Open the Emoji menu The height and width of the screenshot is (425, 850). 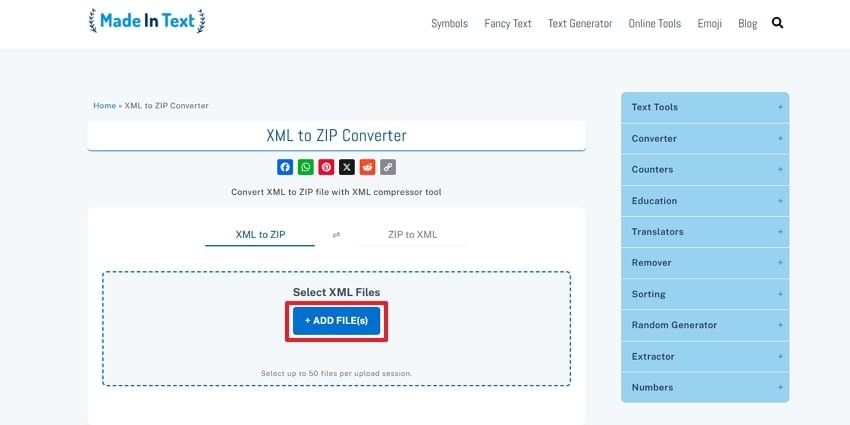point(710,23)
